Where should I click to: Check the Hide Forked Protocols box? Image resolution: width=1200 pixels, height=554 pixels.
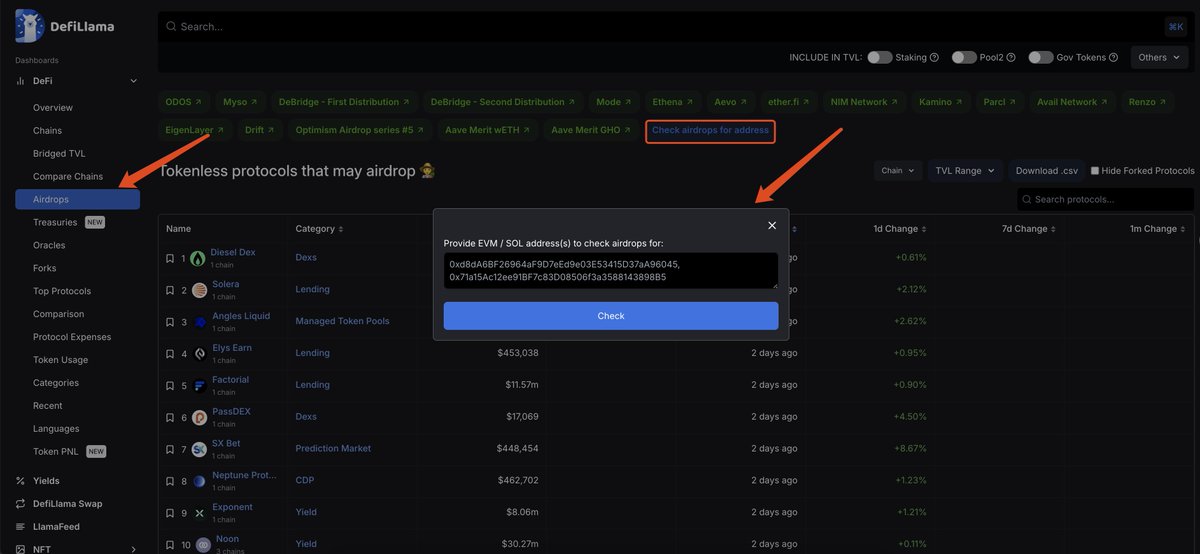[x=1095, y=171]
